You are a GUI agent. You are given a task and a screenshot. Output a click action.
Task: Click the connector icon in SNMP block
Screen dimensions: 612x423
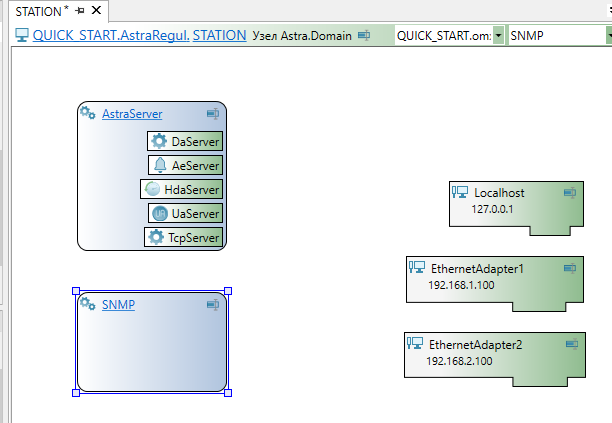tap(212, 304)
